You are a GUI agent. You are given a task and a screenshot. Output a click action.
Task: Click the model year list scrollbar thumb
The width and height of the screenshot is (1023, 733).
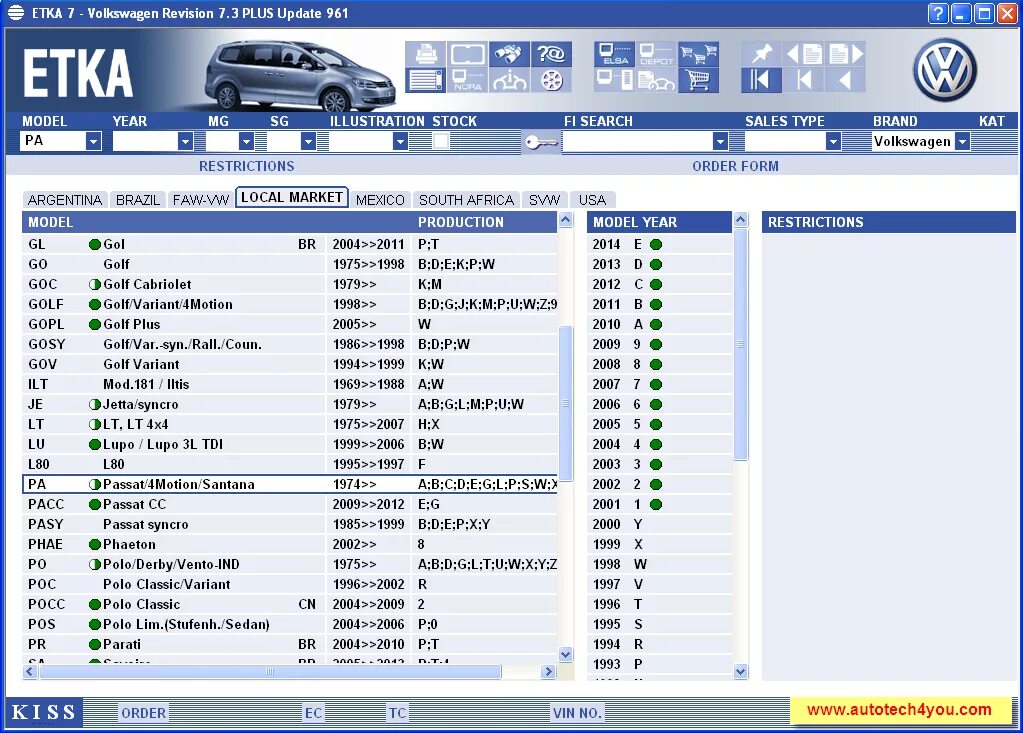(x=741, y=344)
